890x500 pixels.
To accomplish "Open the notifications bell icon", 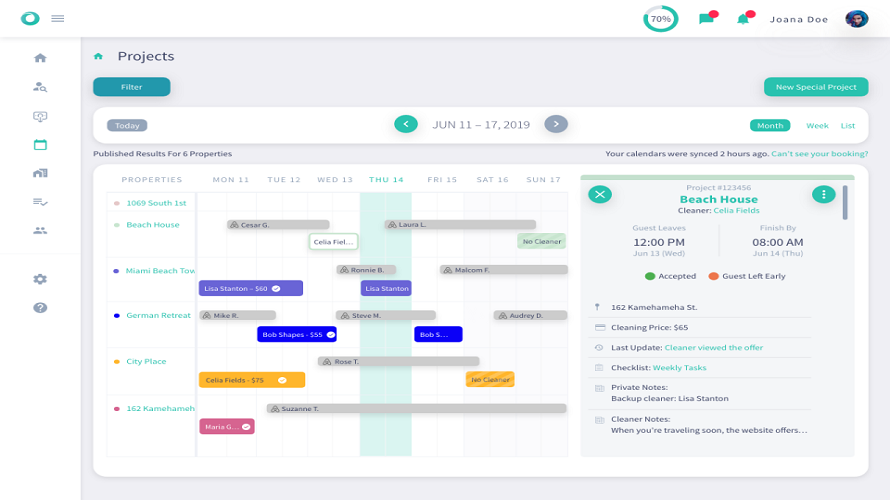I will pos(745,18).
